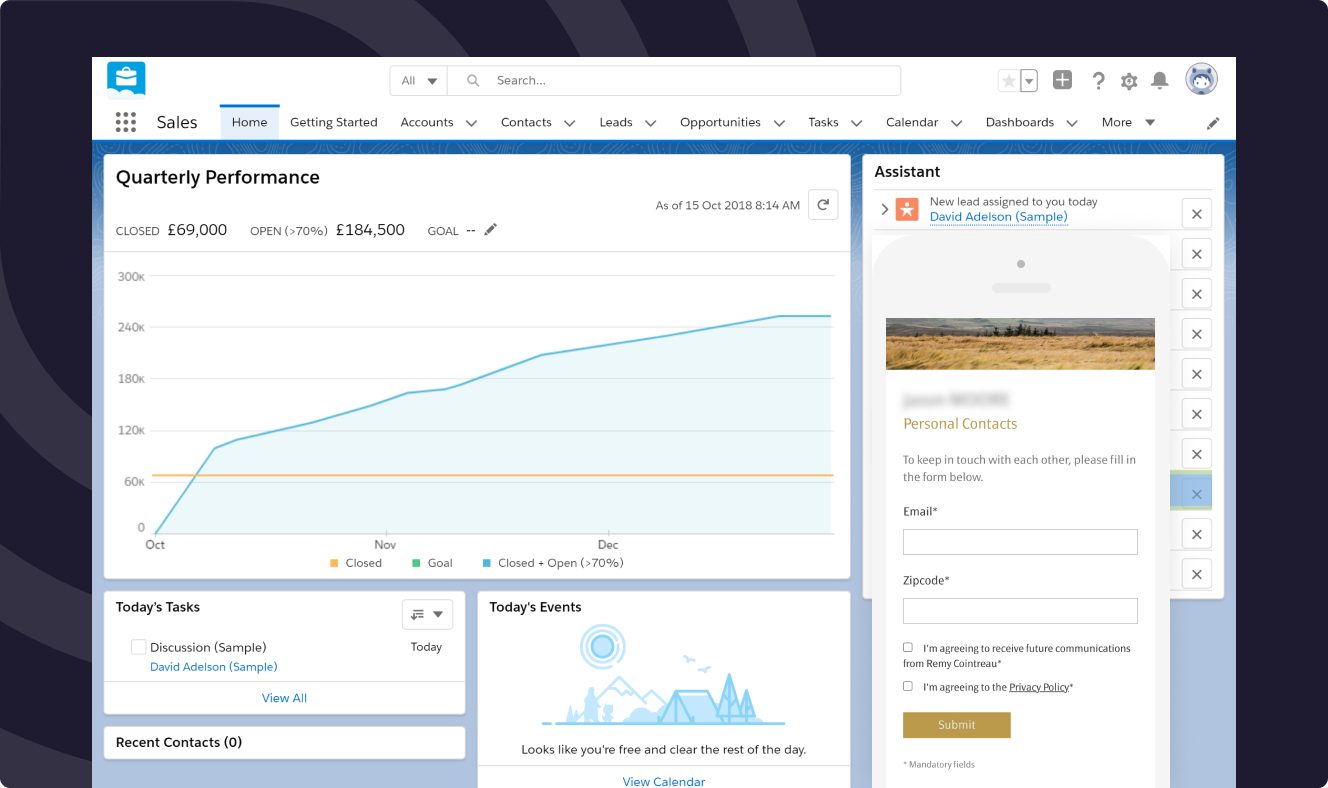Open the View Calendar link
1328x788 pixels.
pos(664,781)
